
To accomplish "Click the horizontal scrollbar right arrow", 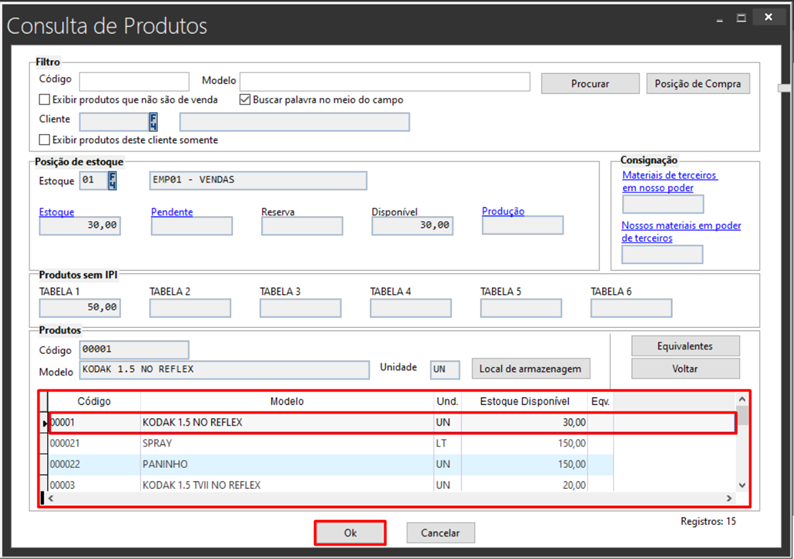I will click(729, 498).
